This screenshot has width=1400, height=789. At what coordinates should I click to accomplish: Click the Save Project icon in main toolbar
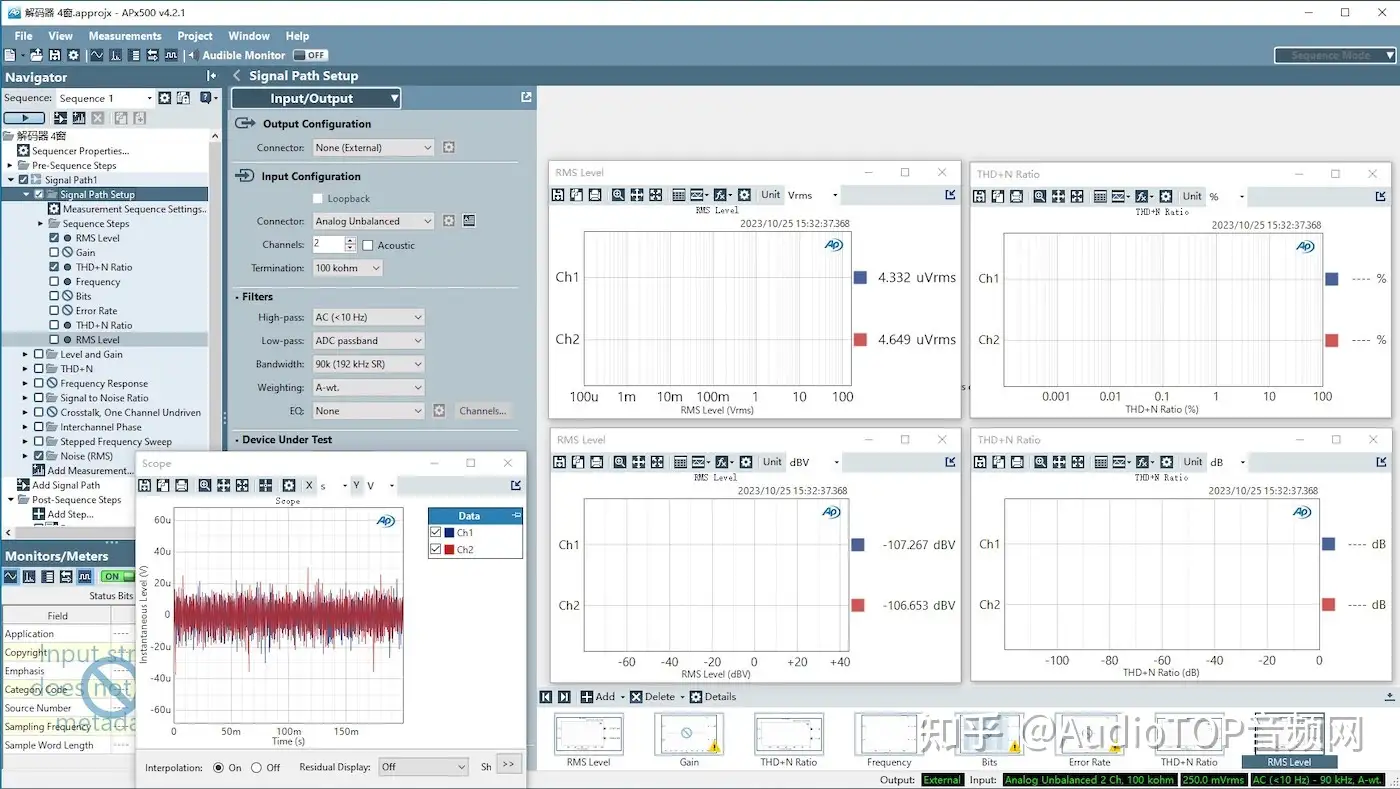click(x=55, y=55)
